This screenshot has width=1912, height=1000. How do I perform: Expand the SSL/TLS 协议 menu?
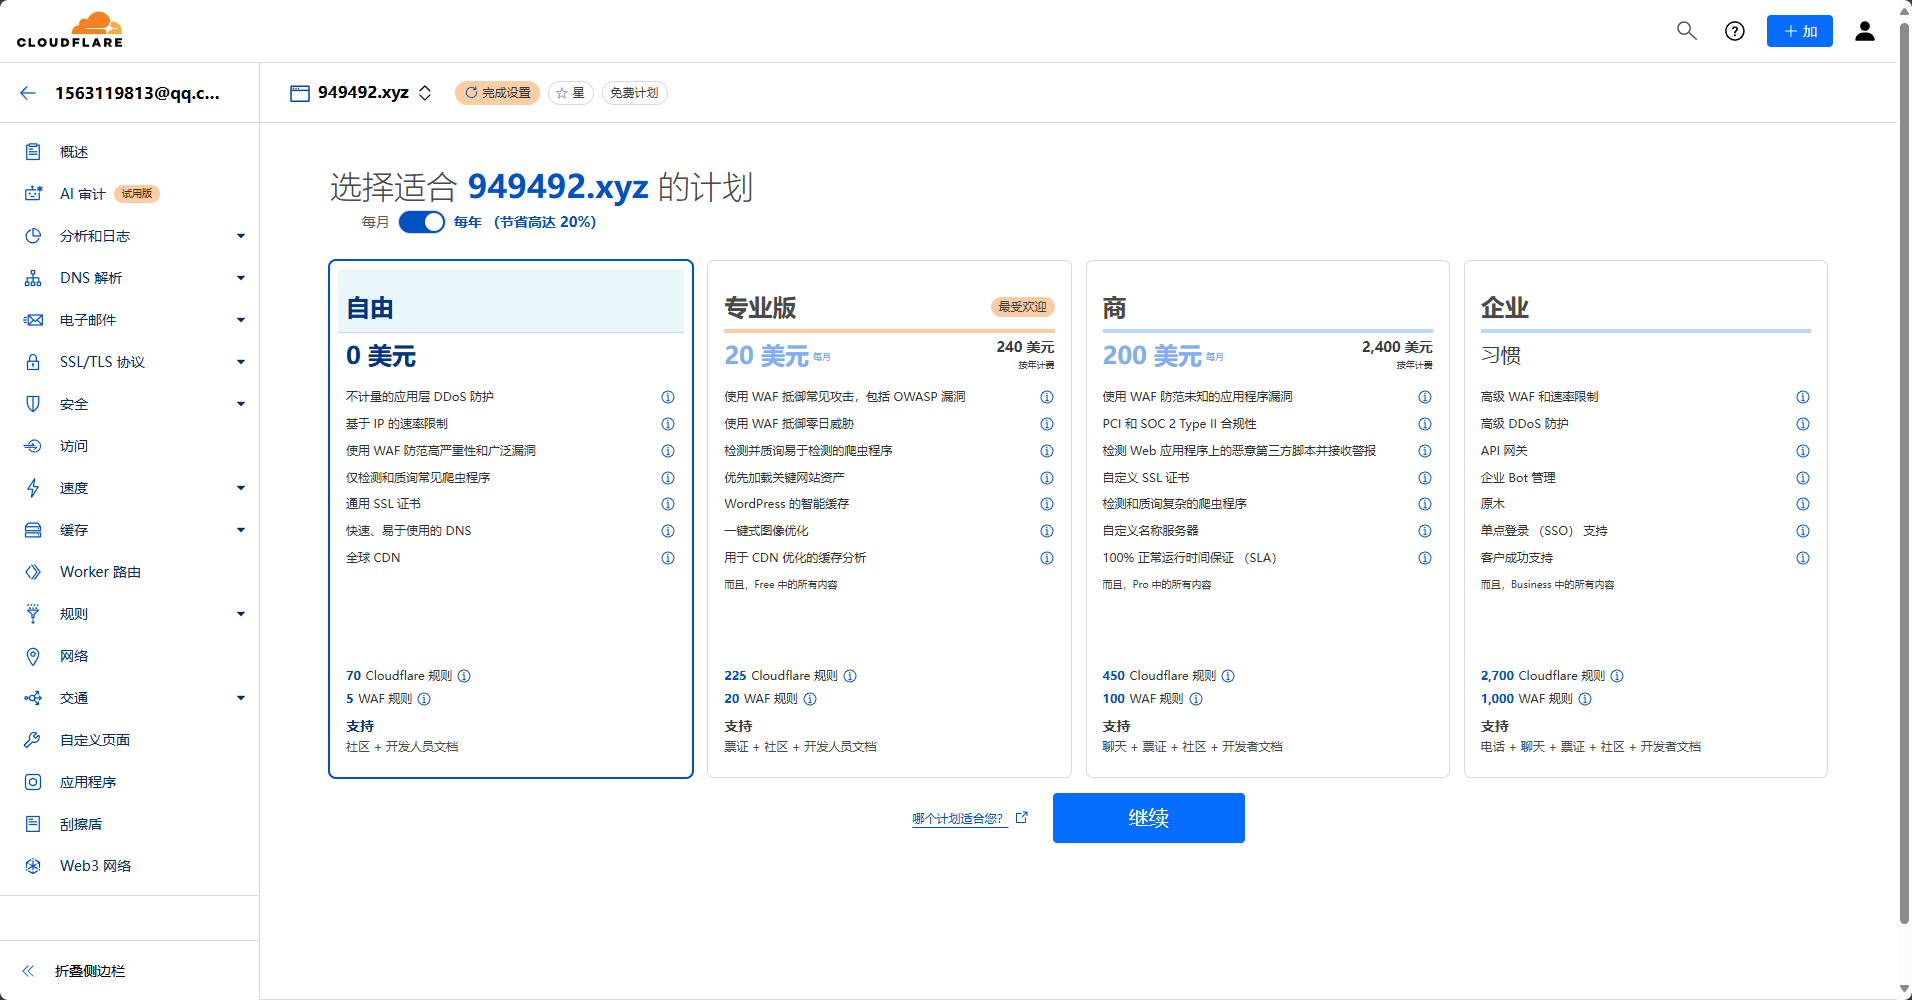pyautogui.click(x=241, y=362)
